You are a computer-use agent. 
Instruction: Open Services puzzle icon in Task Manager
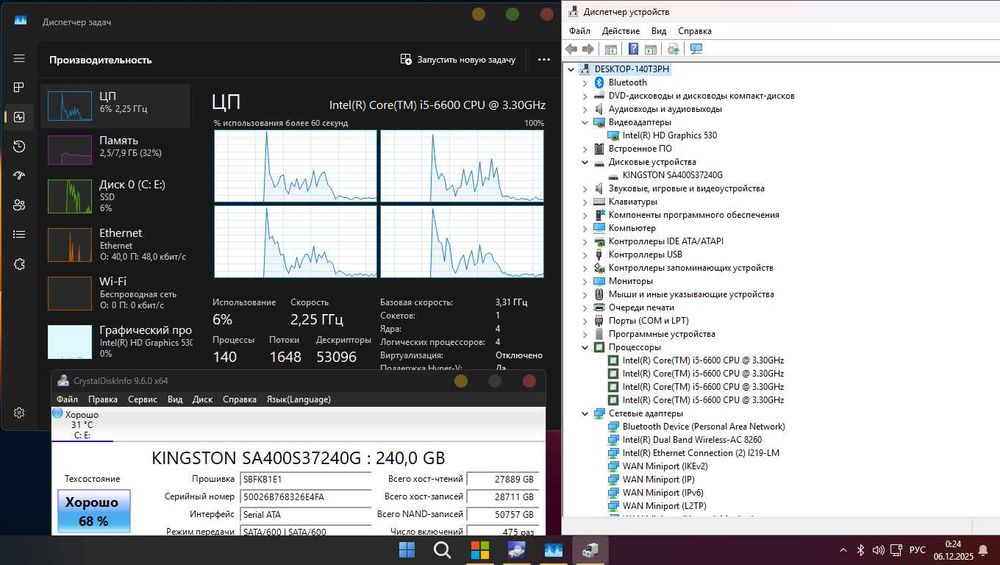pyautogui.click(x=19, y=263)
